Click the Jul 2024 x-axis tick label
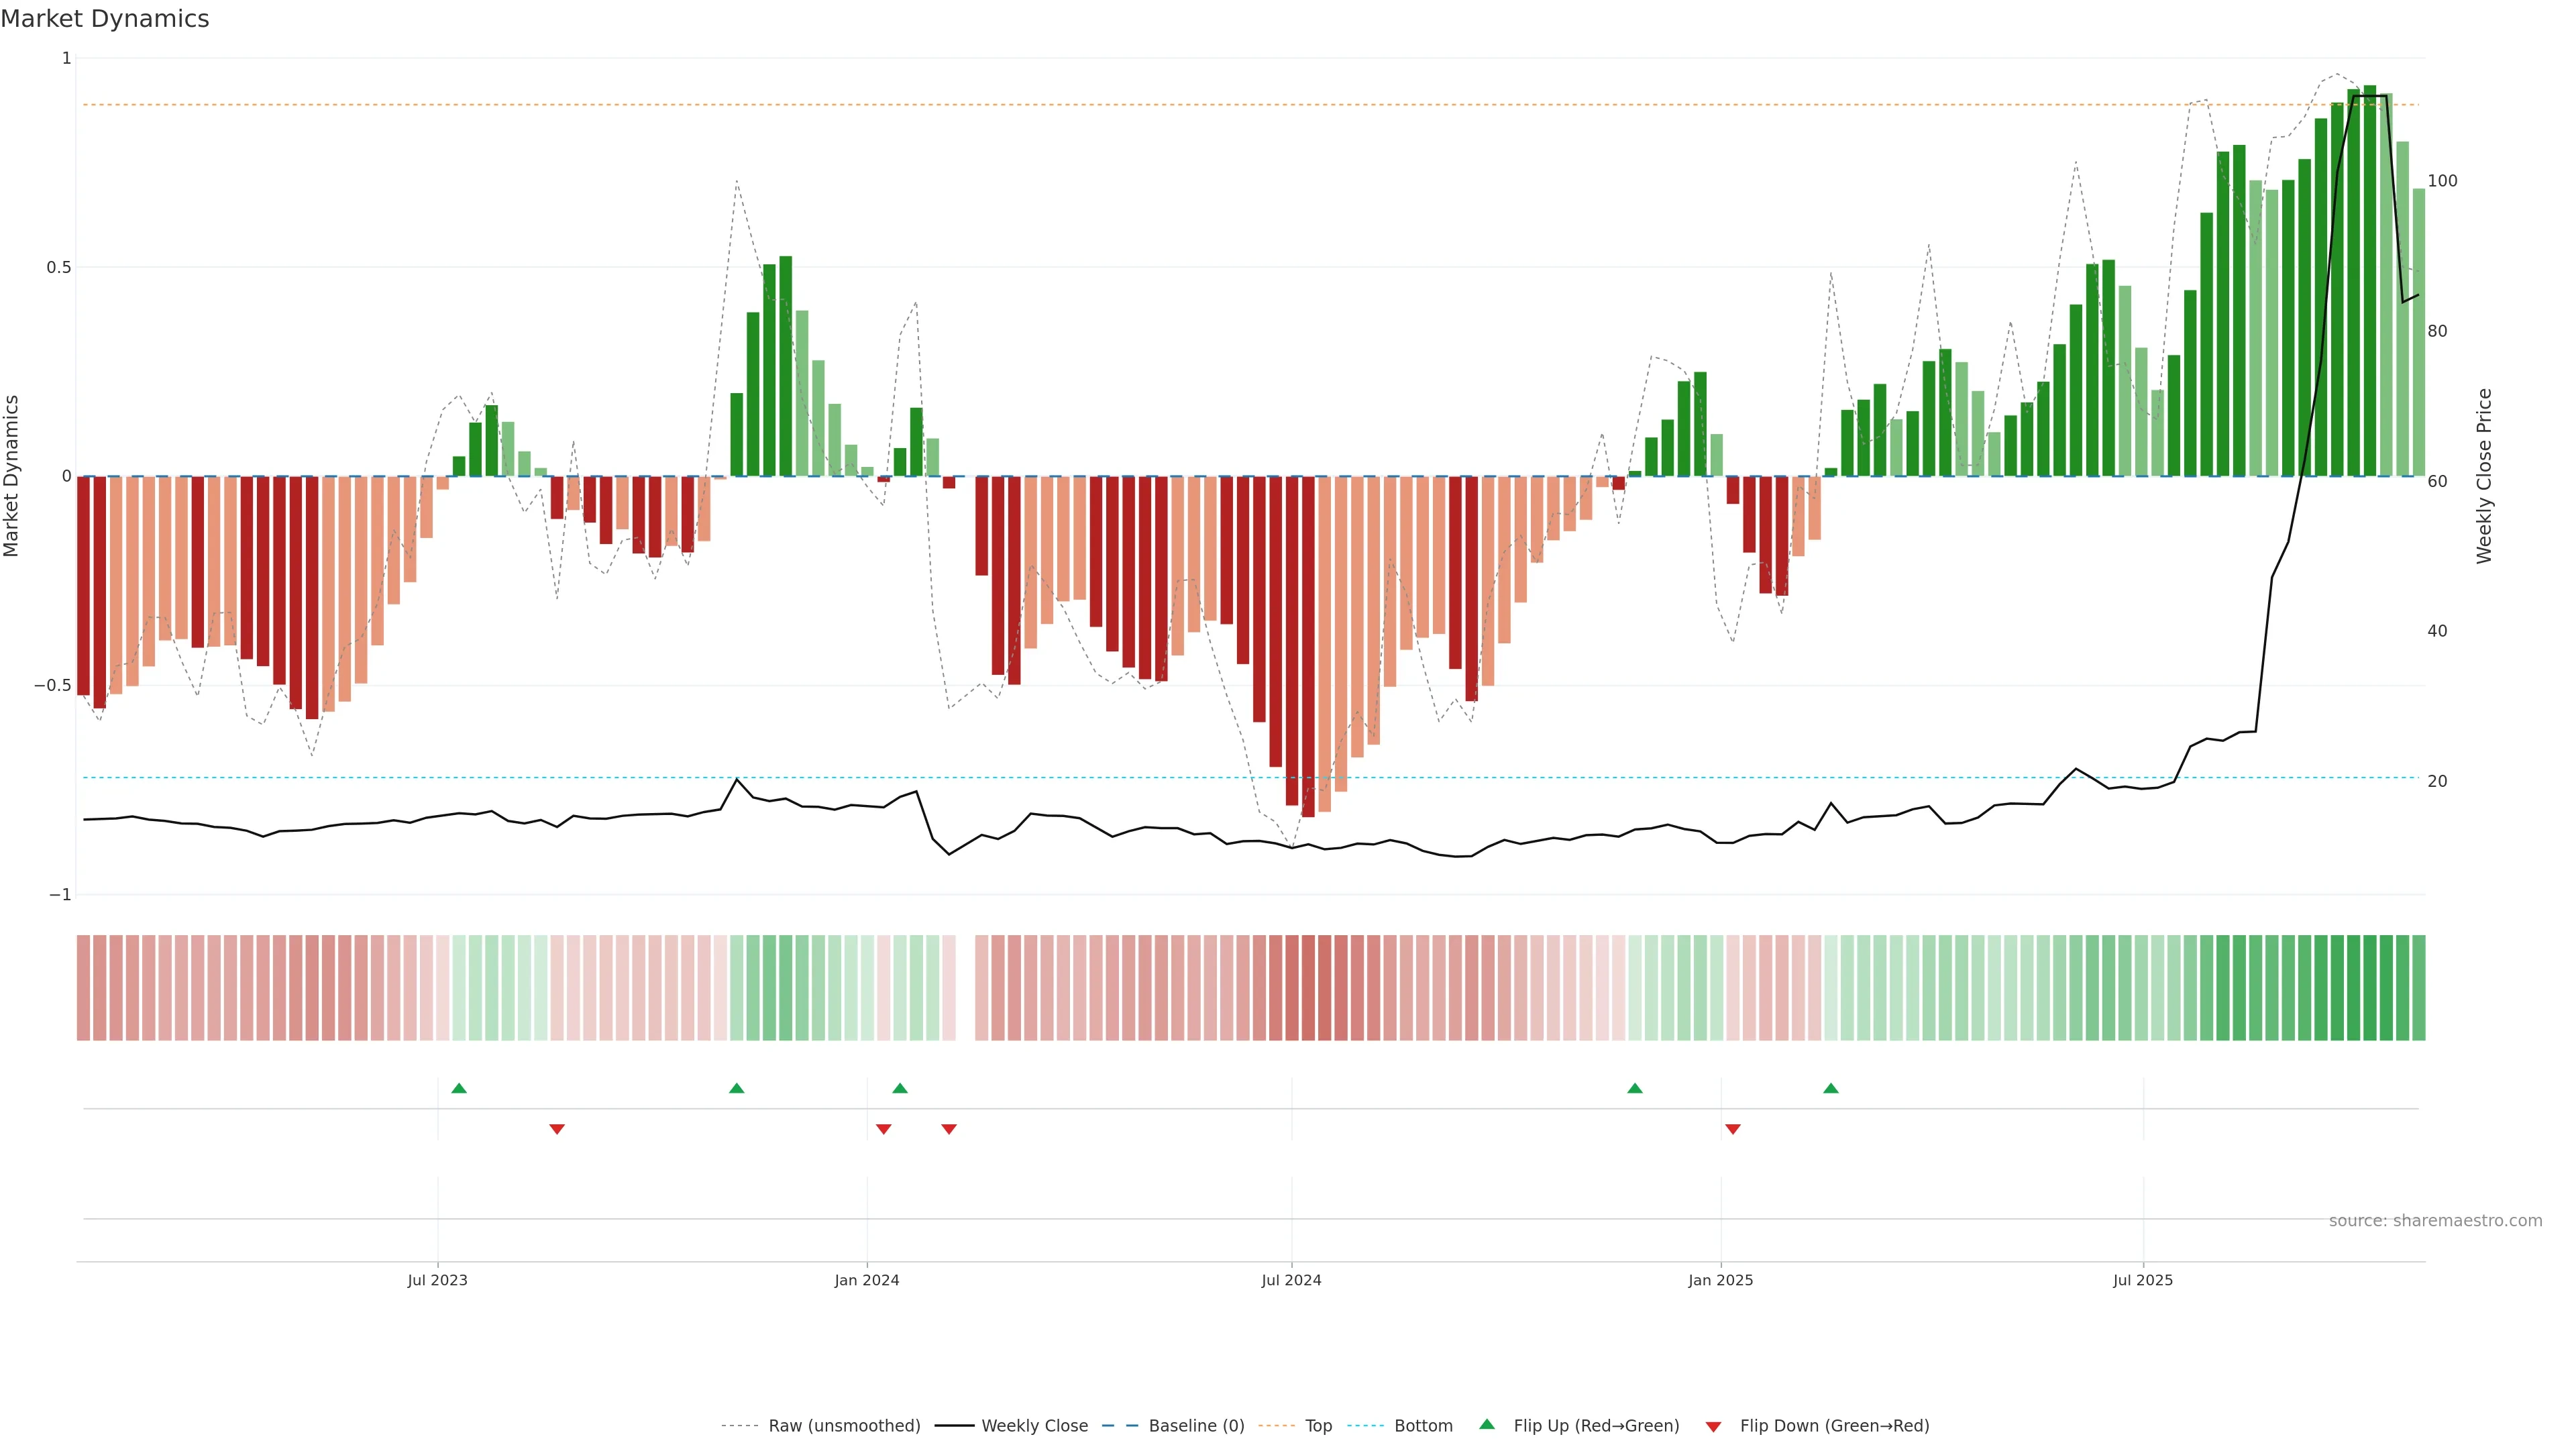Image resolution: width=2576 pixels, height=1449 pixels. (x=1291, y=1280)
